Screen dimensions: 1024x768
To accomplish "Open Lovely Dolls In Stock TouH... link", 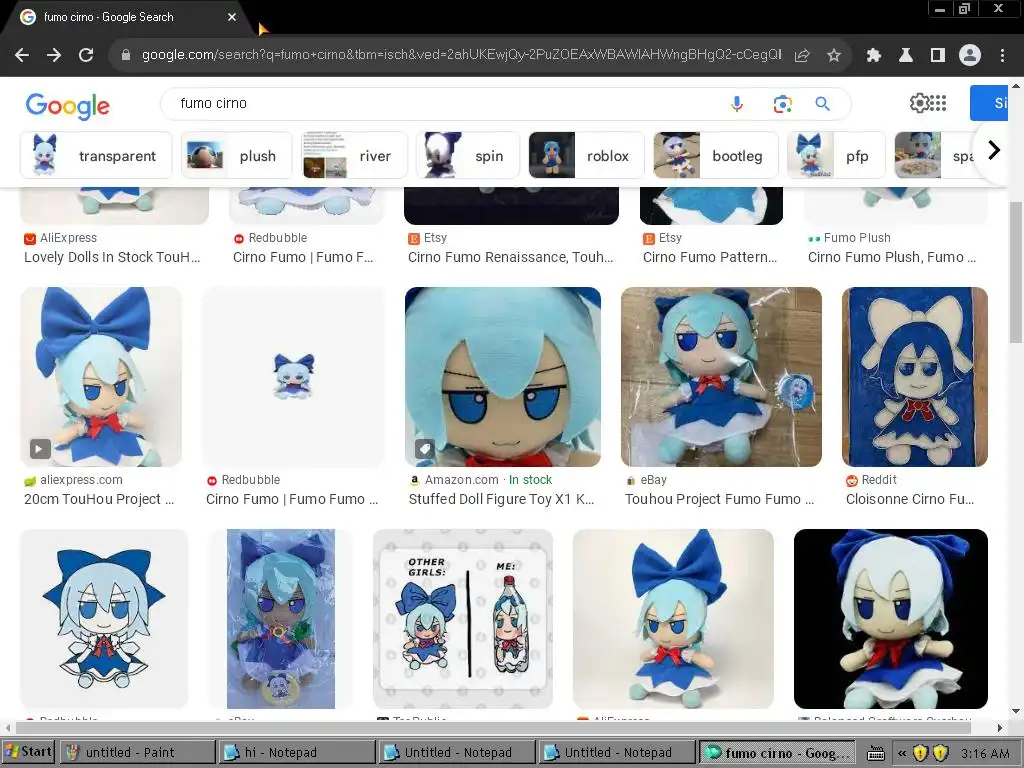I will tap(112, 257).
